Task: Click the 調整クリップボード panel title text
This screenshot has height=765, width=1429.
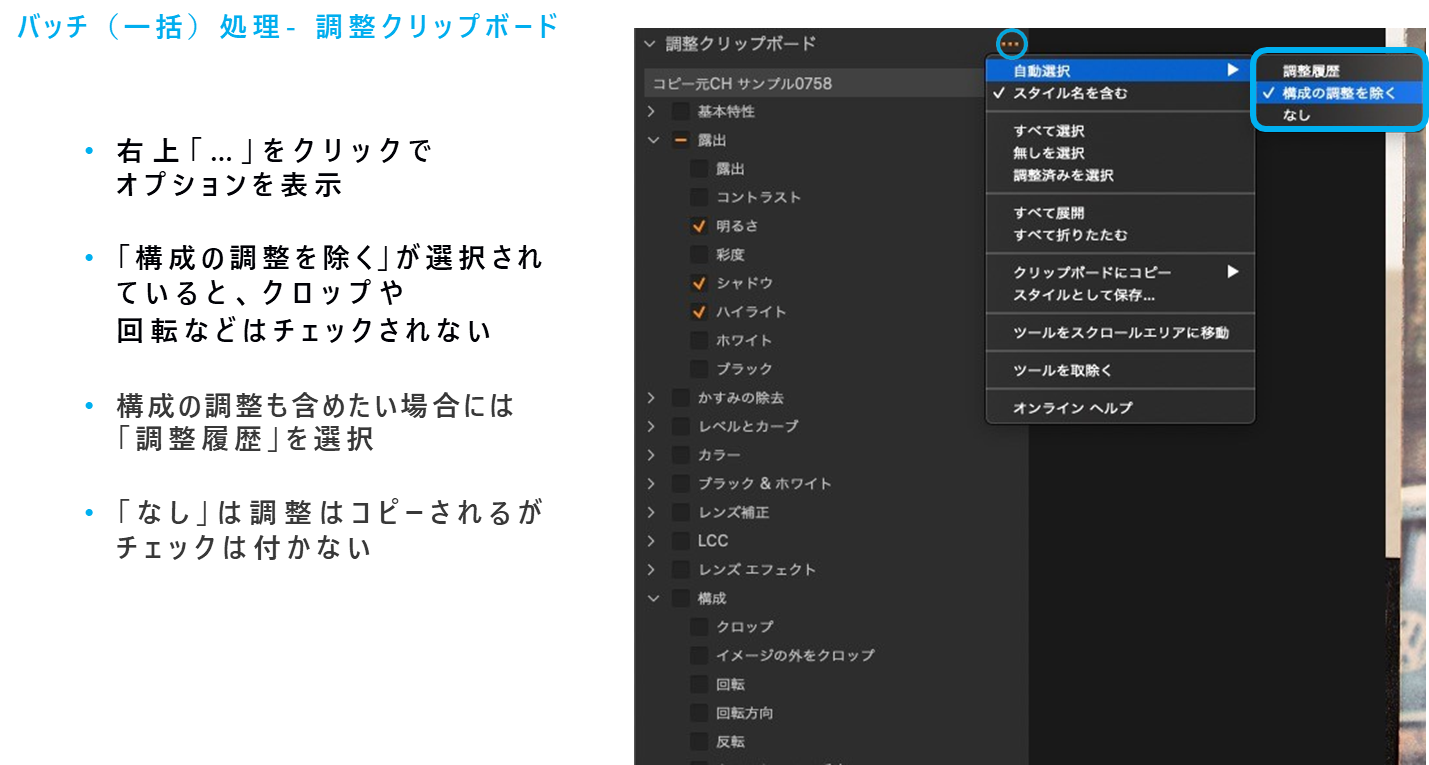Action: [741, 43]
